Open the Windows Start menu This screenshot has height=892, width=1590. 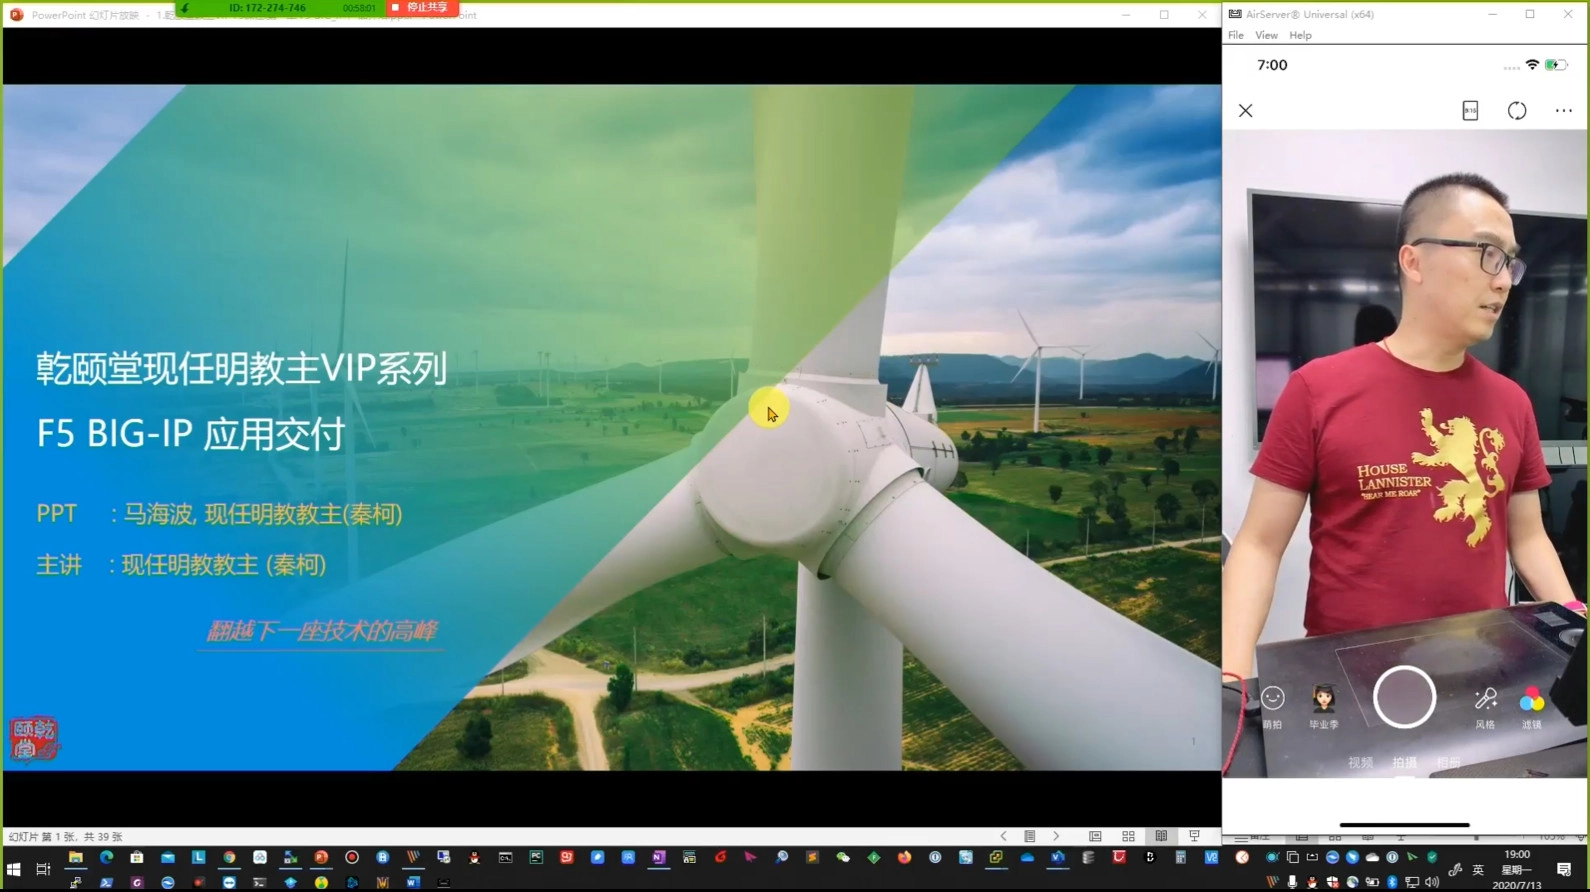tap(13, 870)
